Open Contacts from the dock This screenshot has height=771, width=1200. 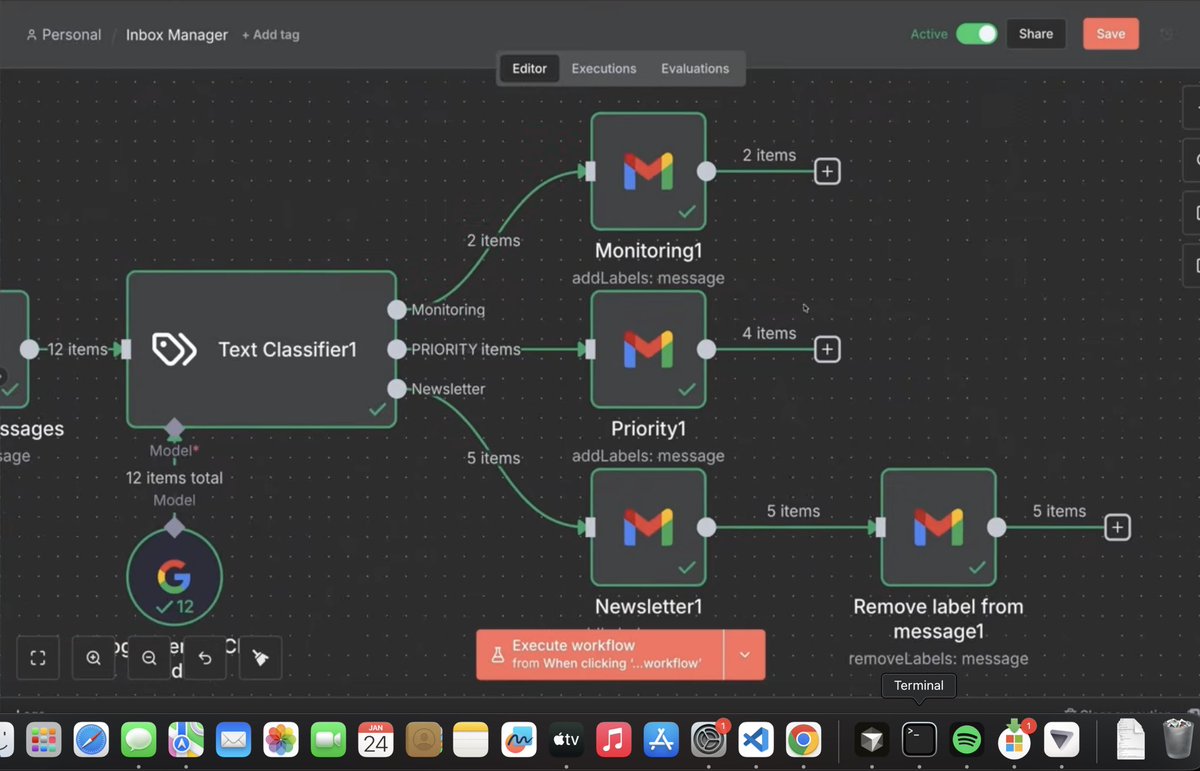tap(424, 740)
